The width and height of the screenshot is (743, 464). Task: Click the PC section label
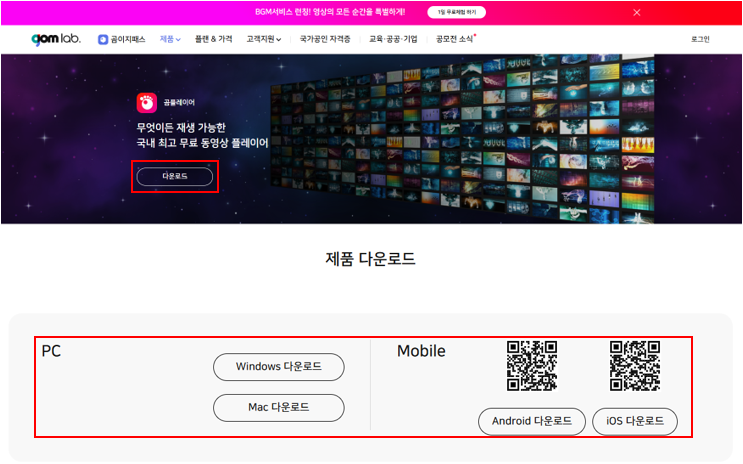point(51,351)
